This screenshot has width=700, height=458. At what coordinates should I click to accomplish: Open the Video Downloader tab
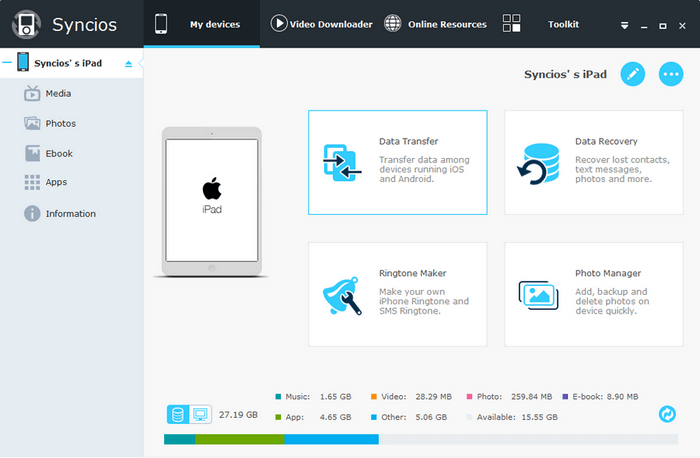322,24
